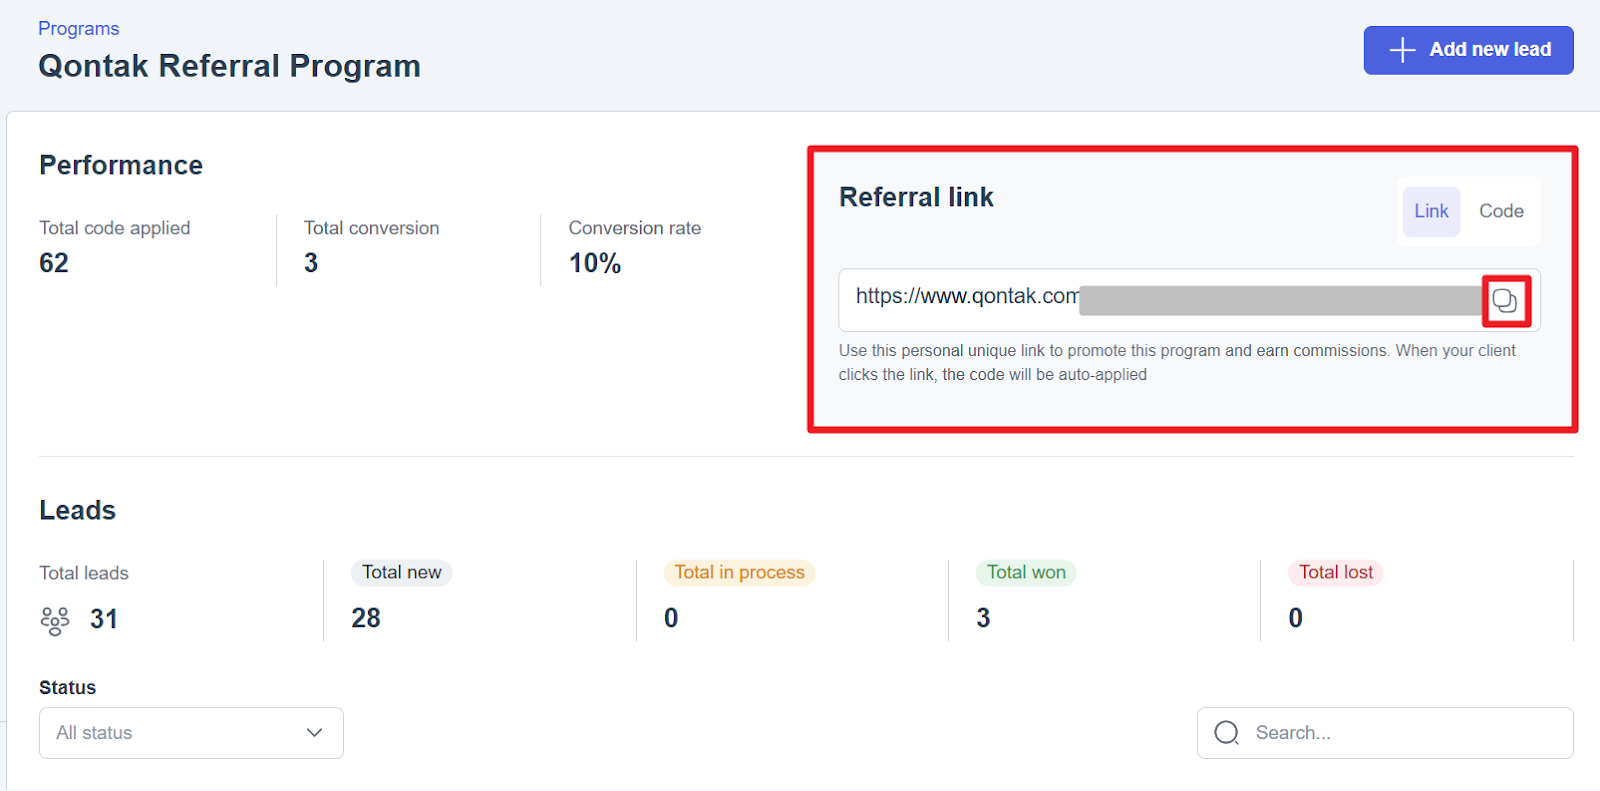Click the people group icon beside Total leads
The height and width of the screenshot is (791, 1600).
click(55, 620)
